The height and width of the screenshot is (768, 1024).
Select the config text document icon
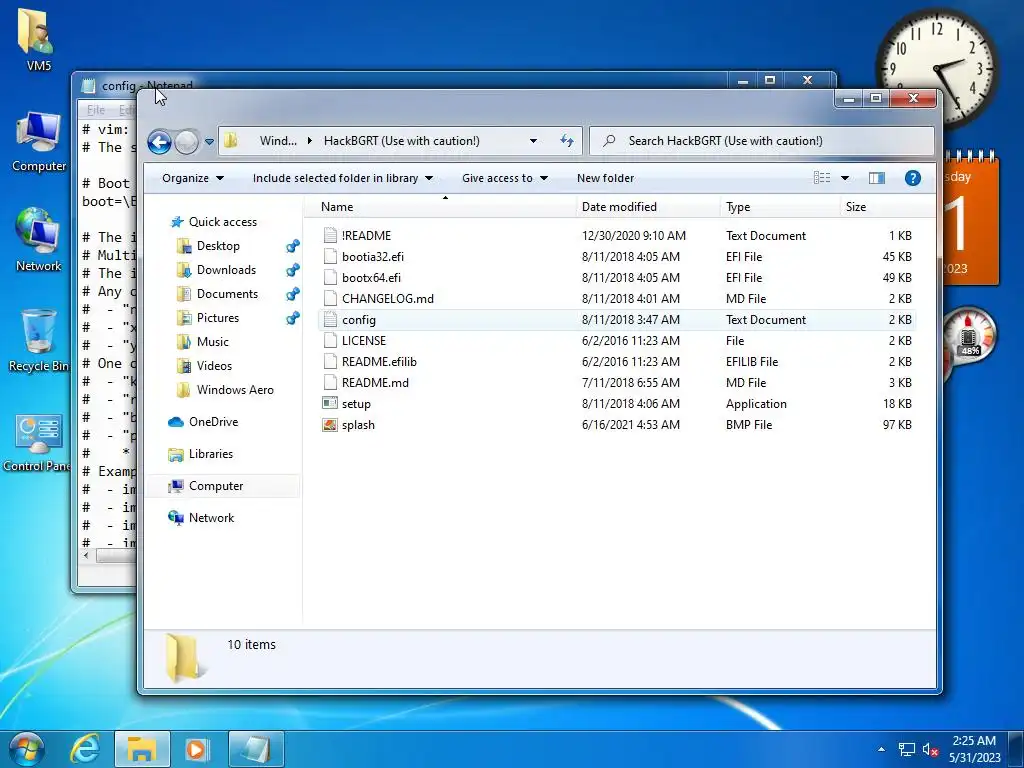tap(330, 320)
